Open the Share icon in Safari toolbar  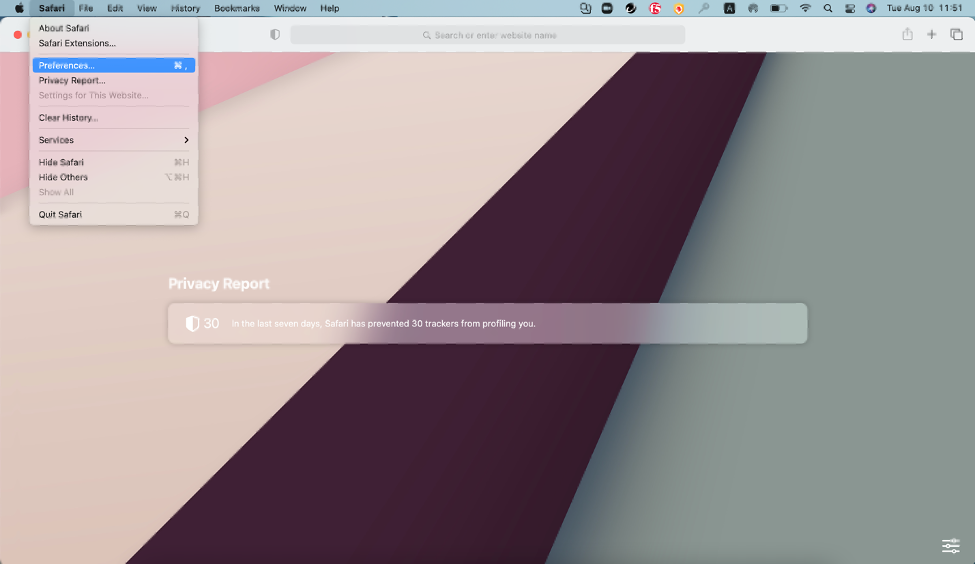pos(907,35)
